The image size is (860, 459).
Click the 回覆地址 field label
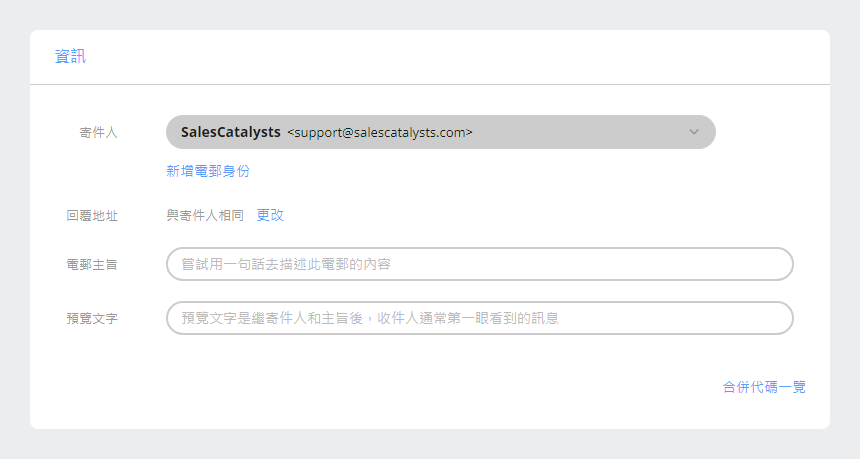point(92,215)
